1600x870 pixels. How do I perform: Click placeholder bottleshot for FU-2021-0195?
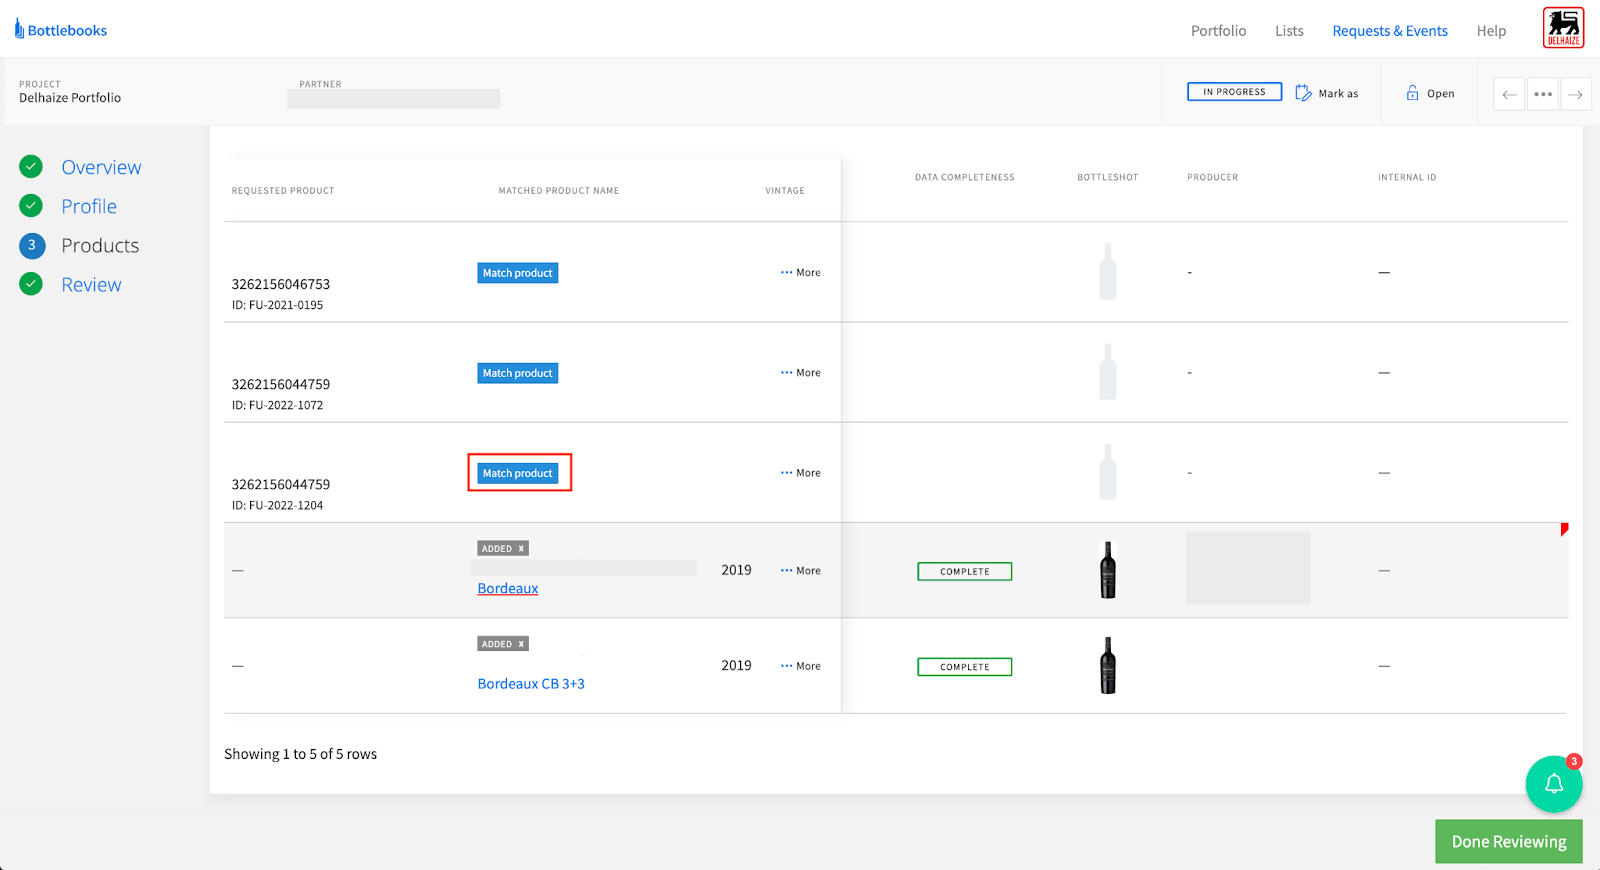(x=1107, y=272)
